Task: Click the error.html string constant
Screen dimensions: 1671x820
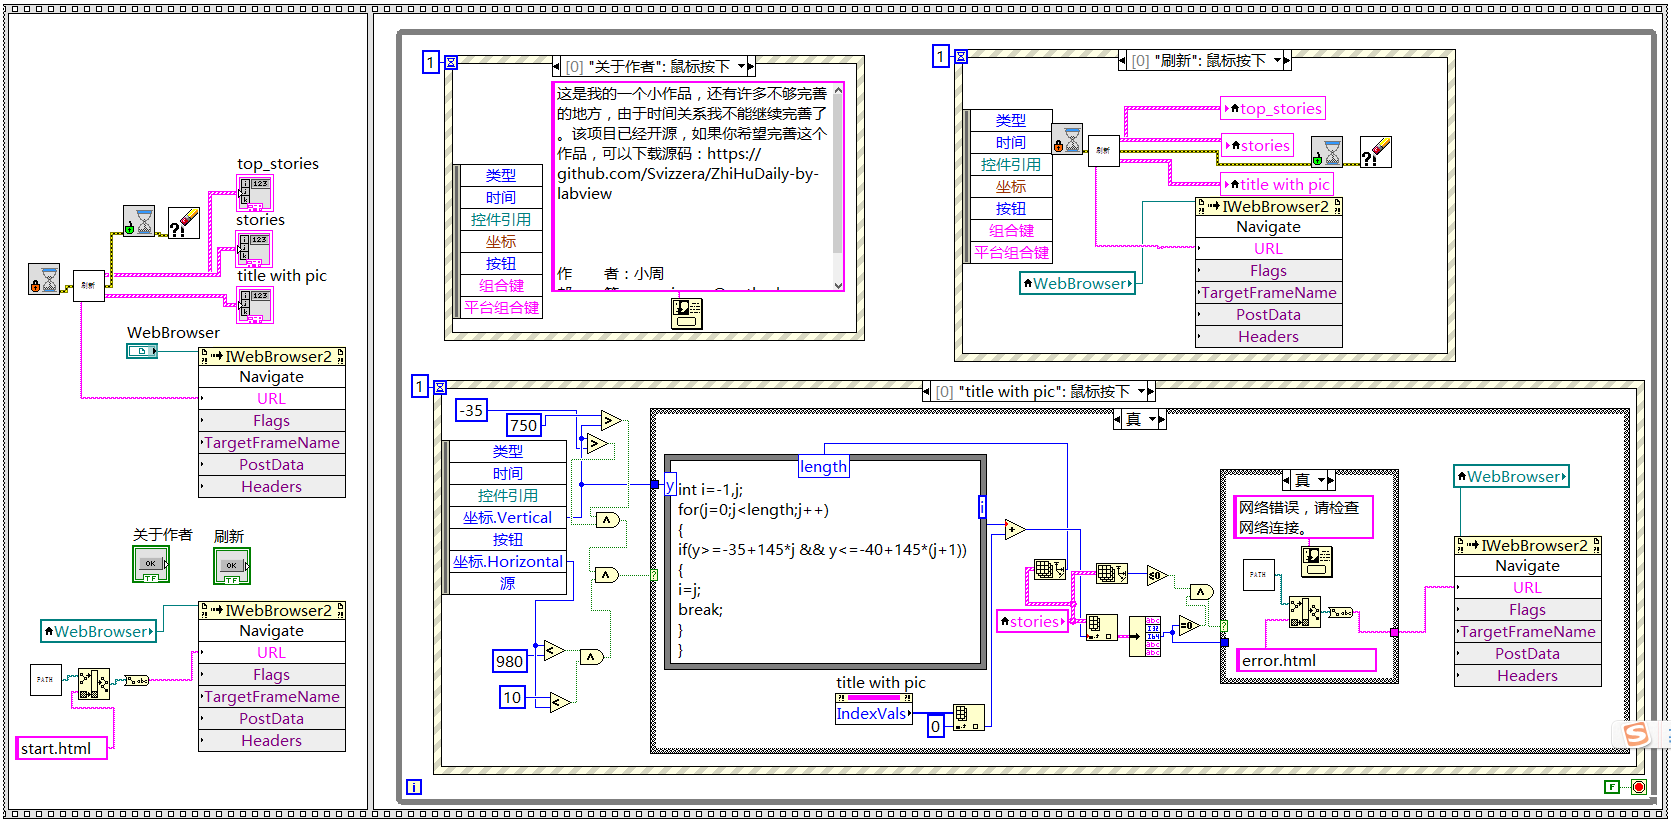Action: (x=1307, y=660)
